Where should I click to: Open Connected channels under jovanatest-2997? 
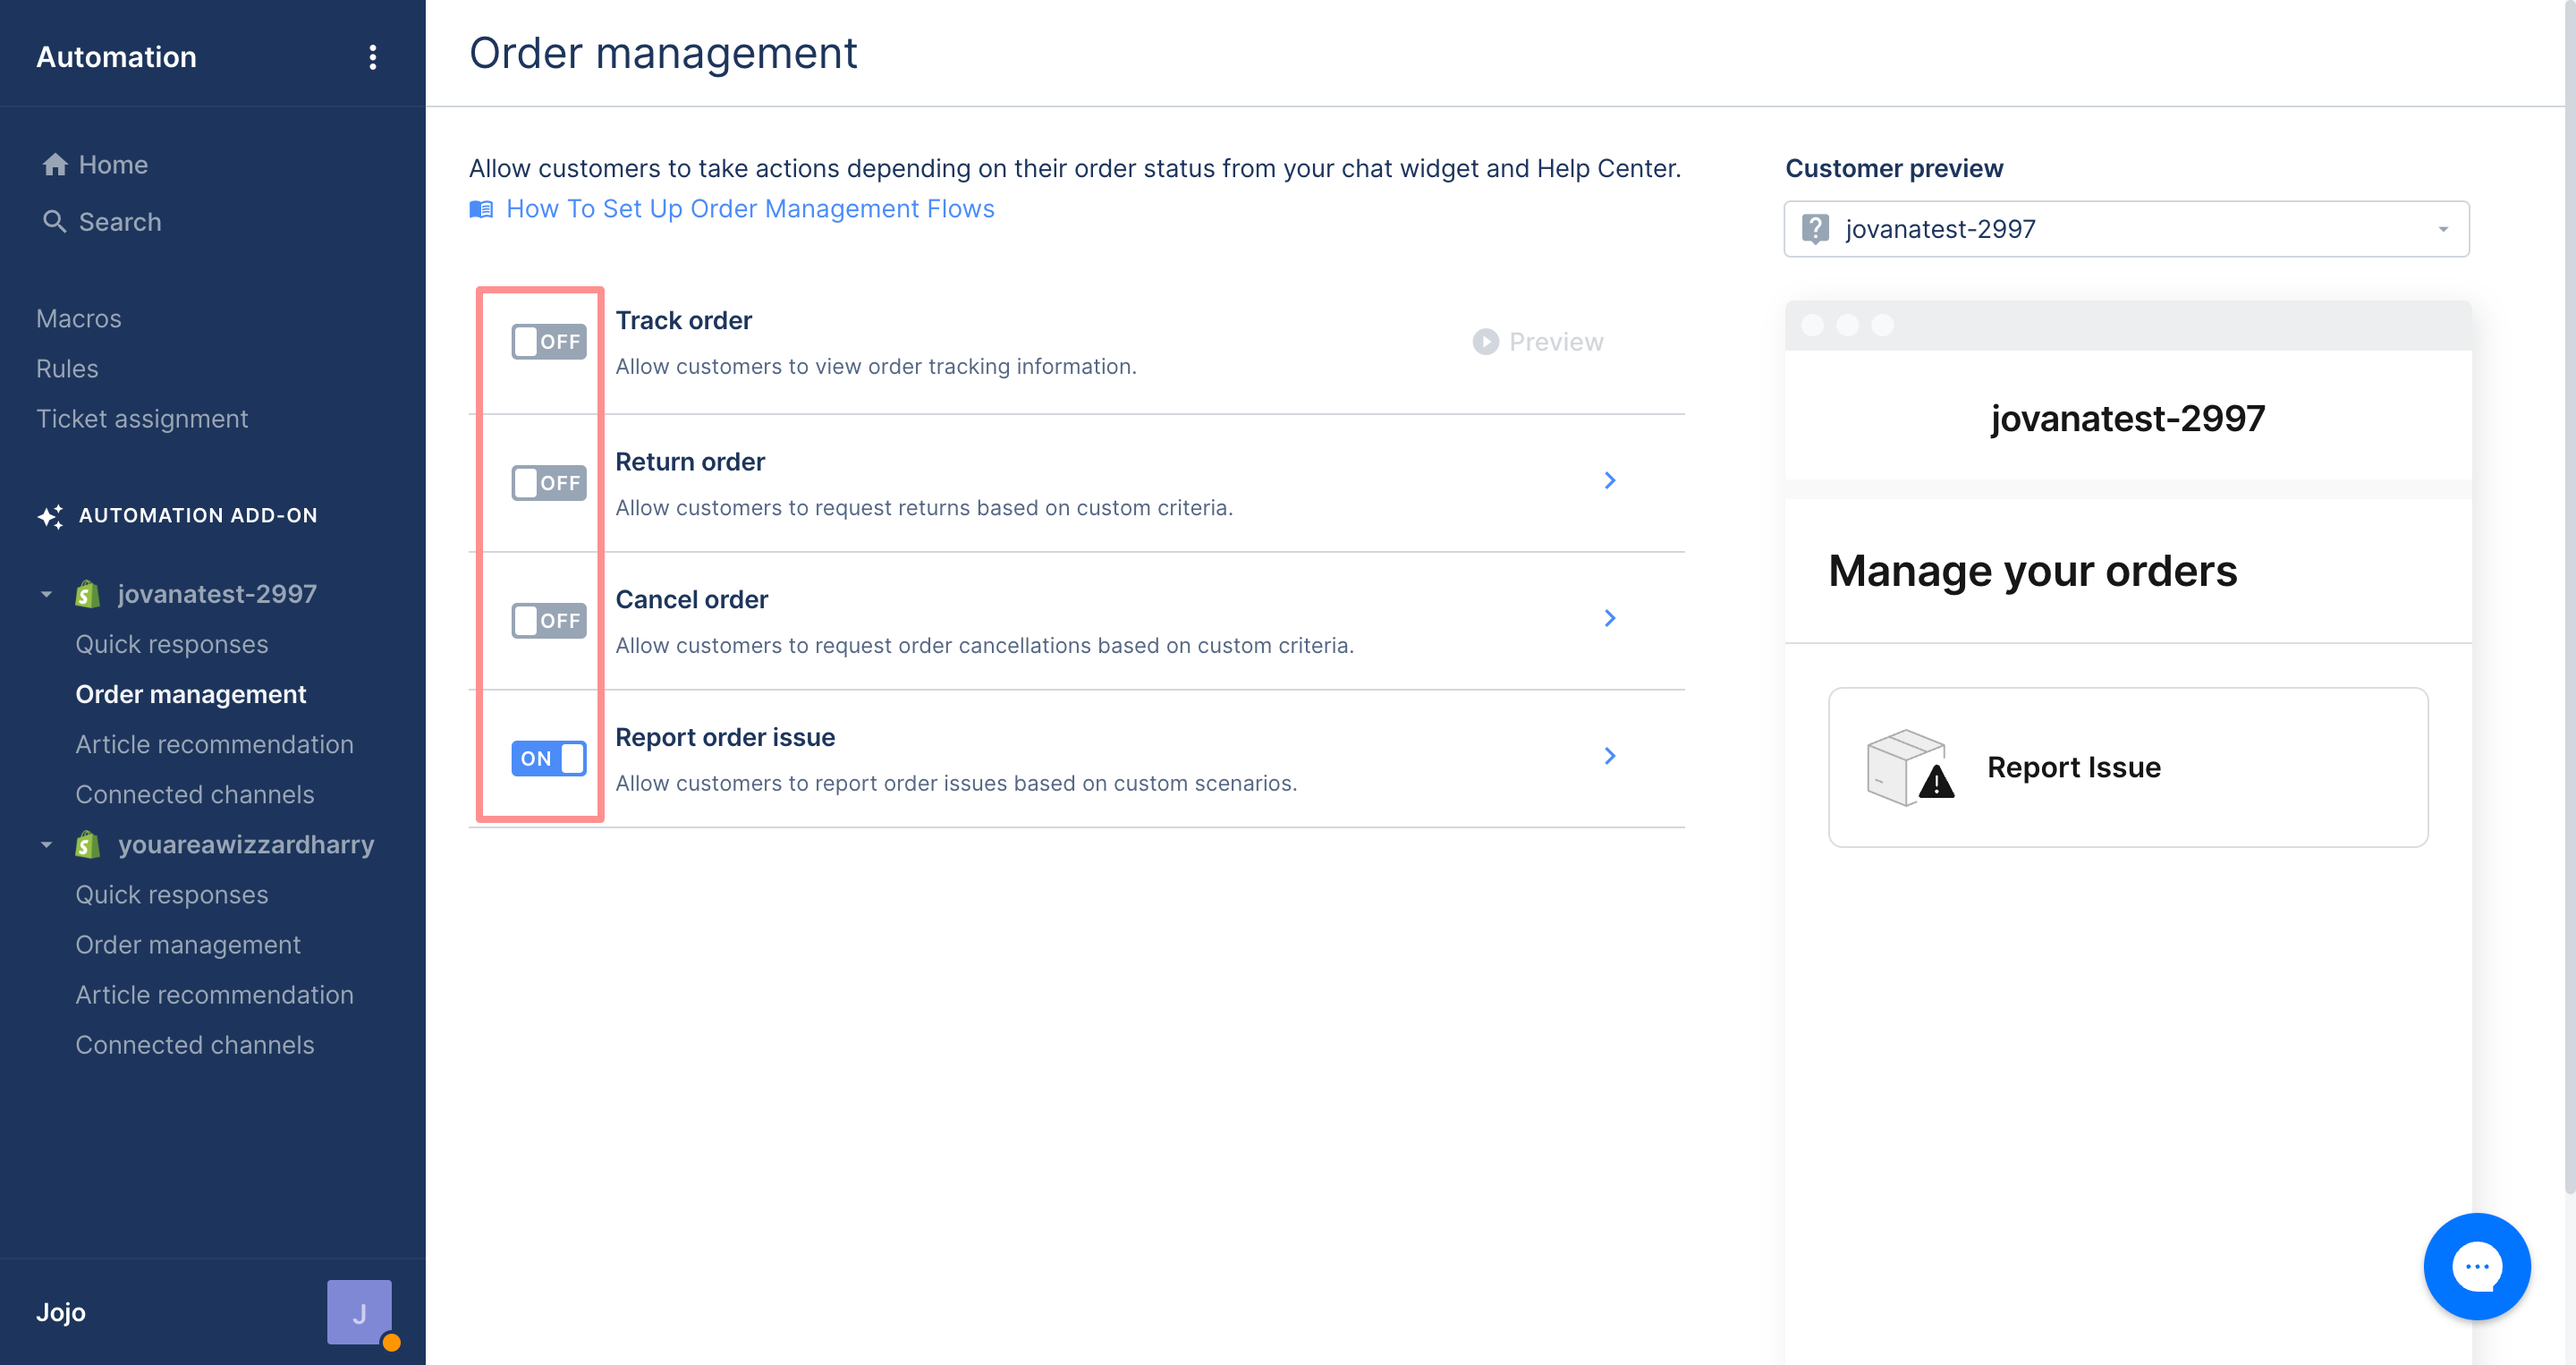(195, 794)
